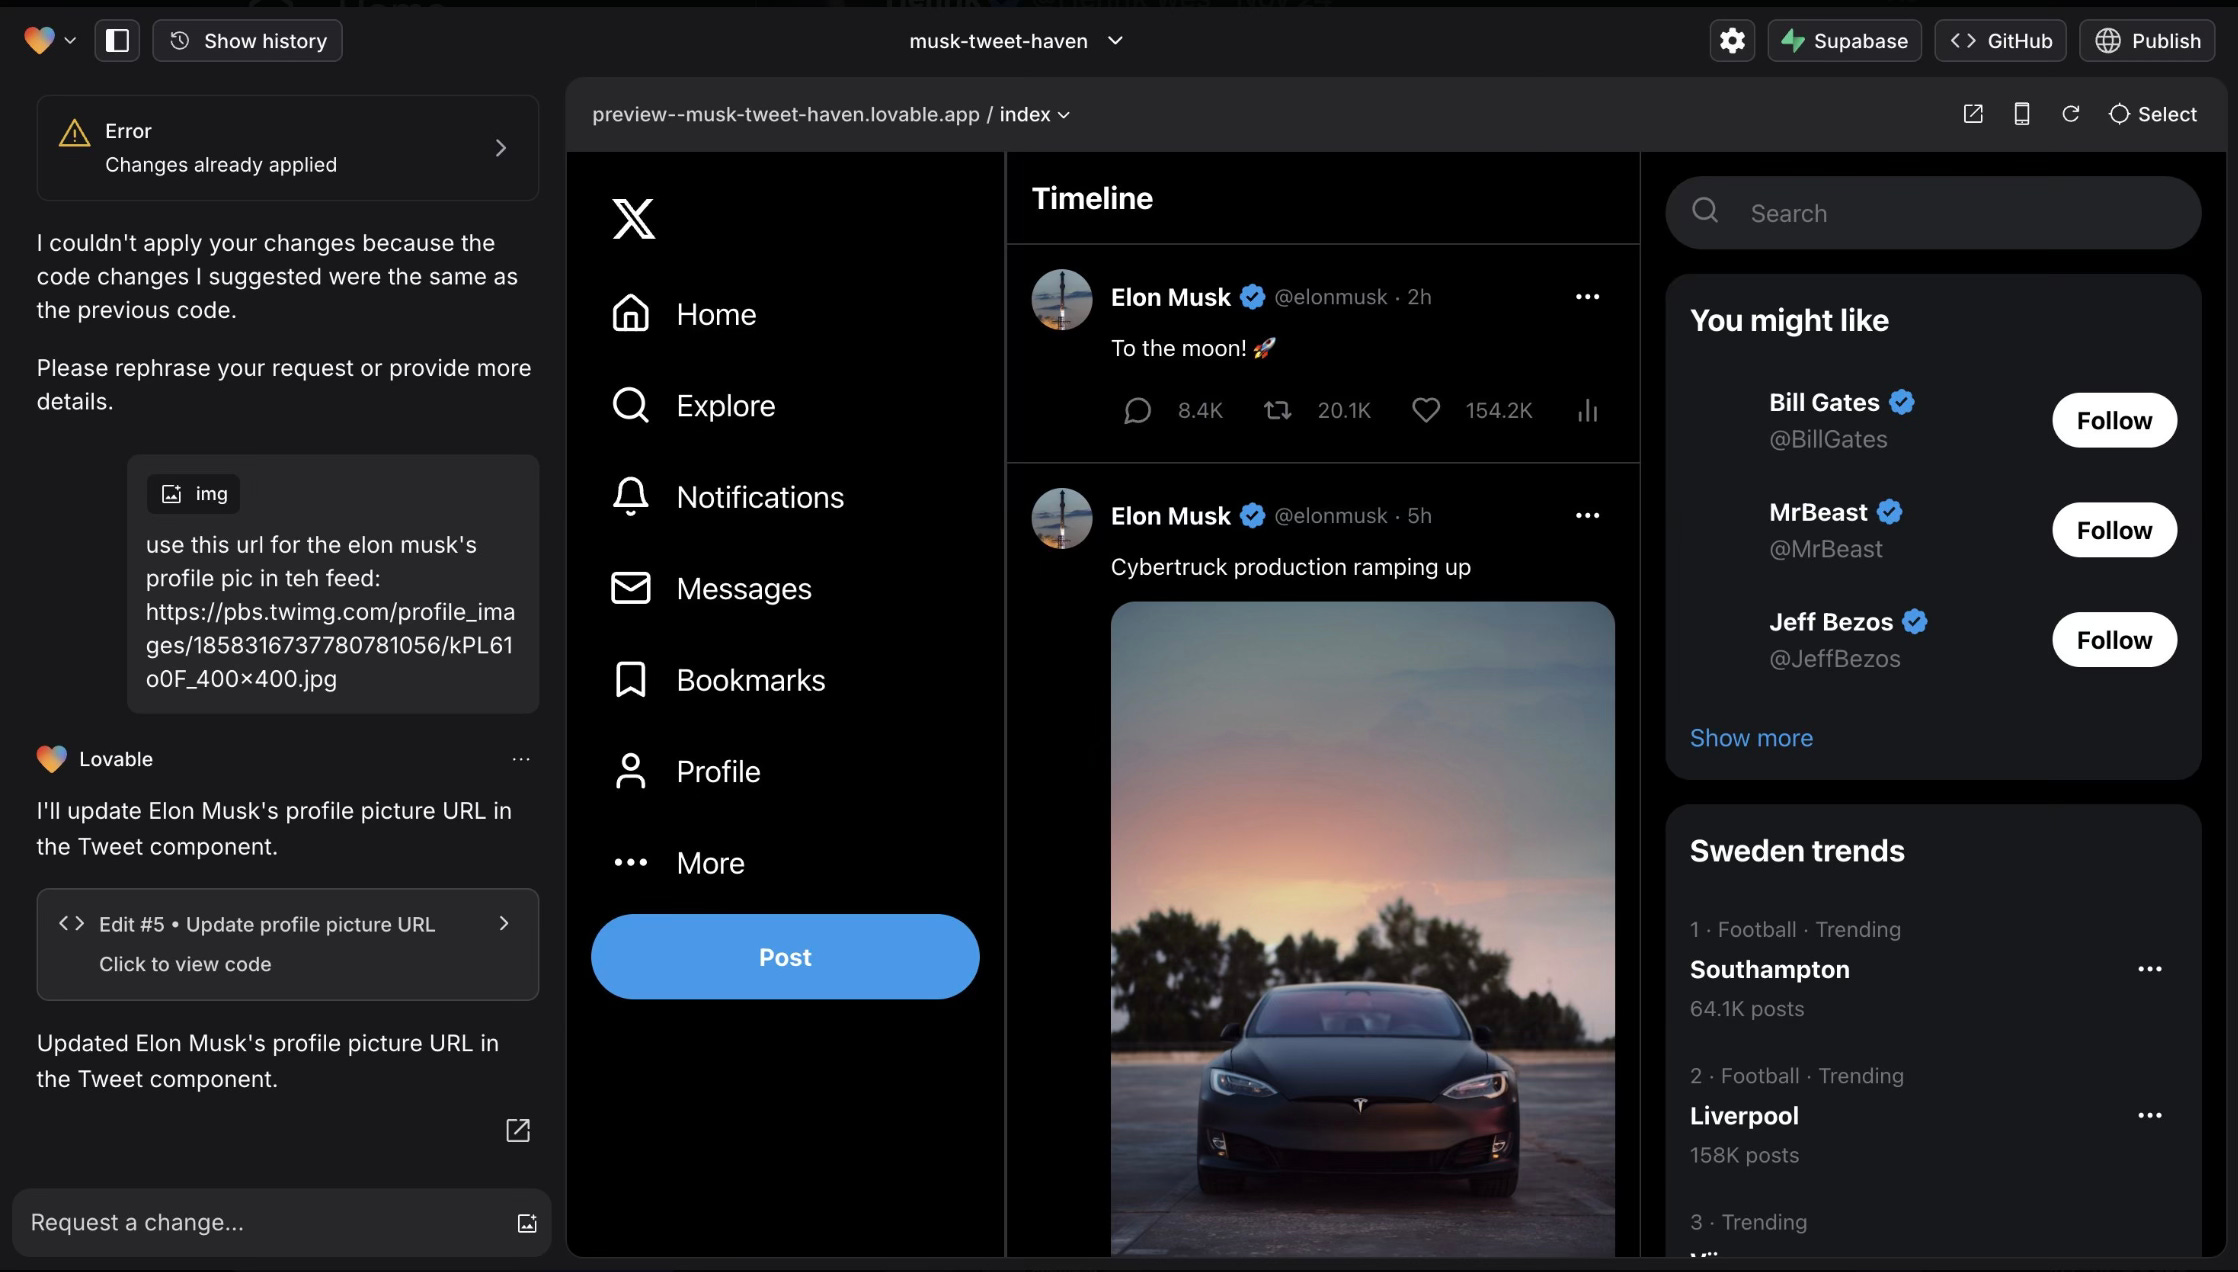View analytics icon on To the moon tweet
2238x1272 pixels.
[x=1587, y=411]
